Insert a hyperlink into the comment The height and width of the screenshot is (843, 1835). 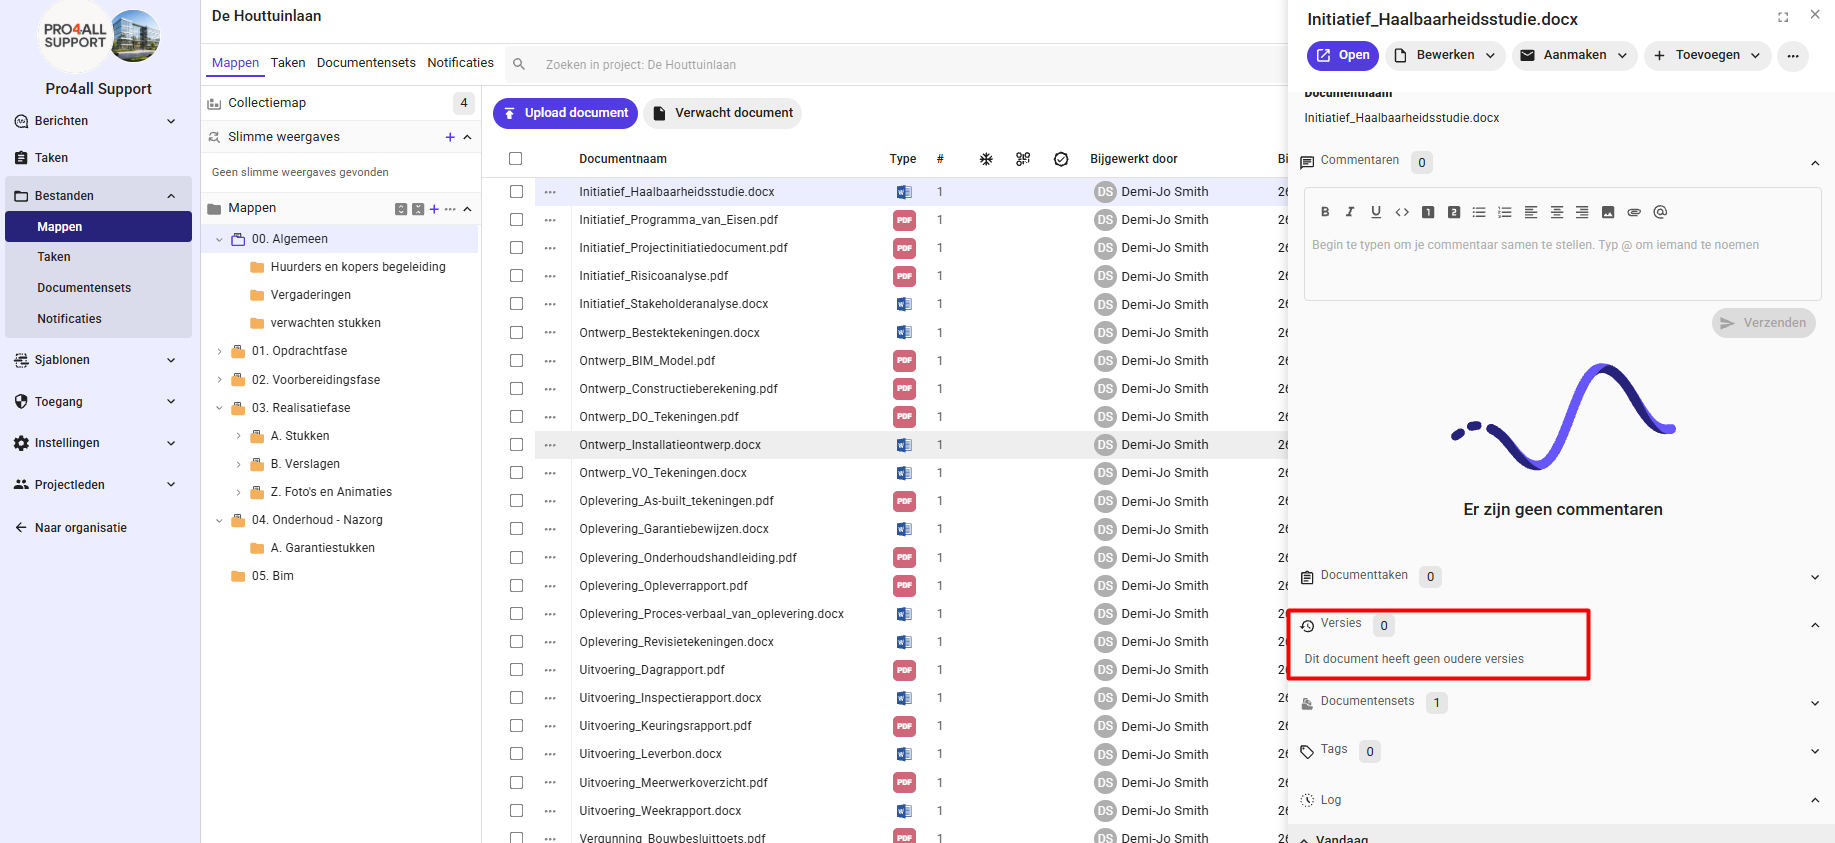[x=1634, y=212]
